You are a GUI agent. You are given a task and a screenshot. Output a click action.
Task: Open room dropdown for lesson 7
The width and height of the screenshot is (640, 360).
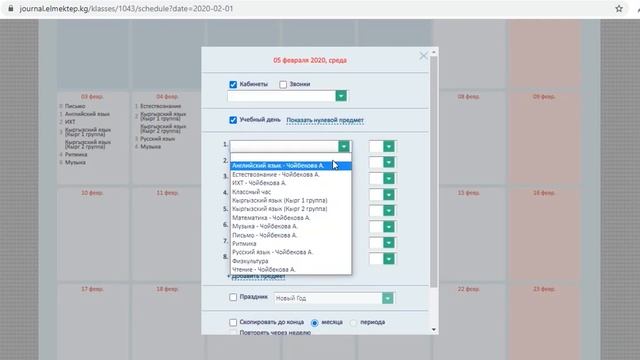[389, 243]
